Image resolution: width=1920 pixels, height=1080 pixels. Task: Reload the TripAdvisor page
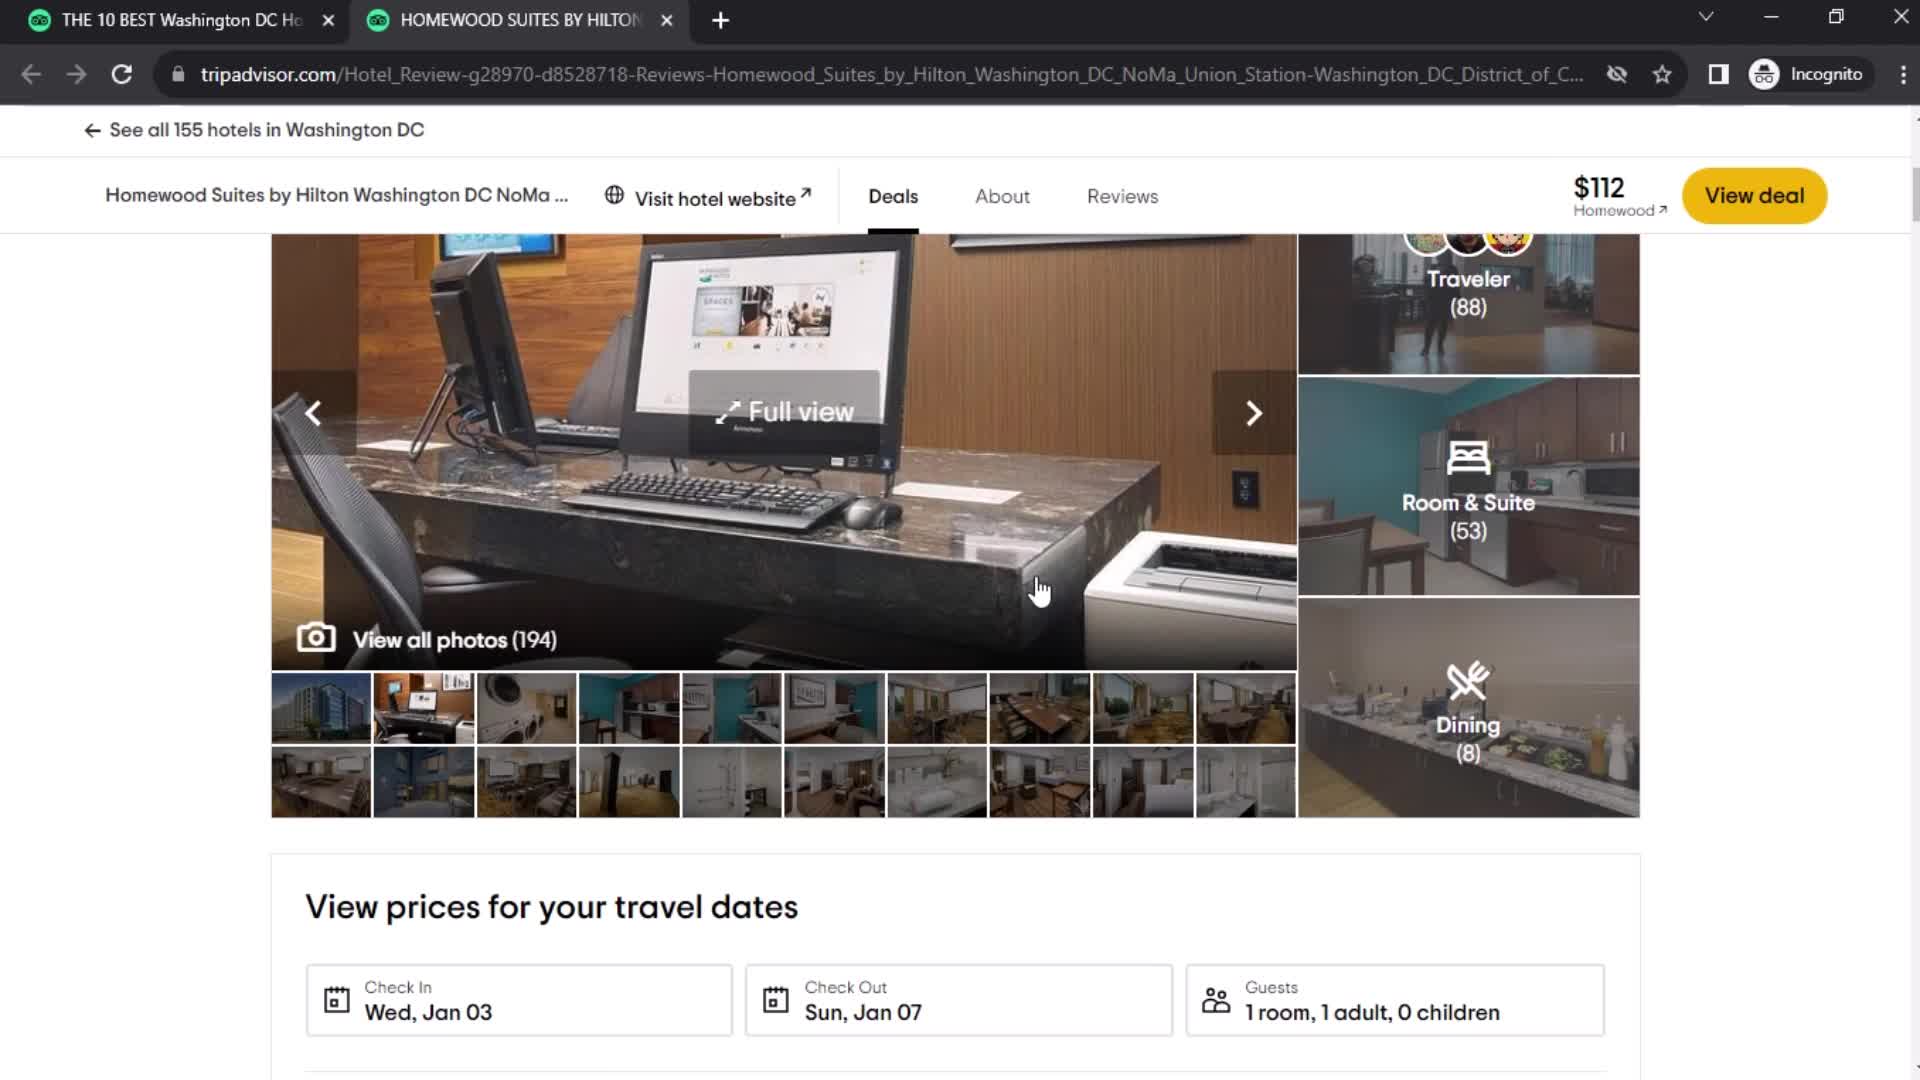[122, 74]
